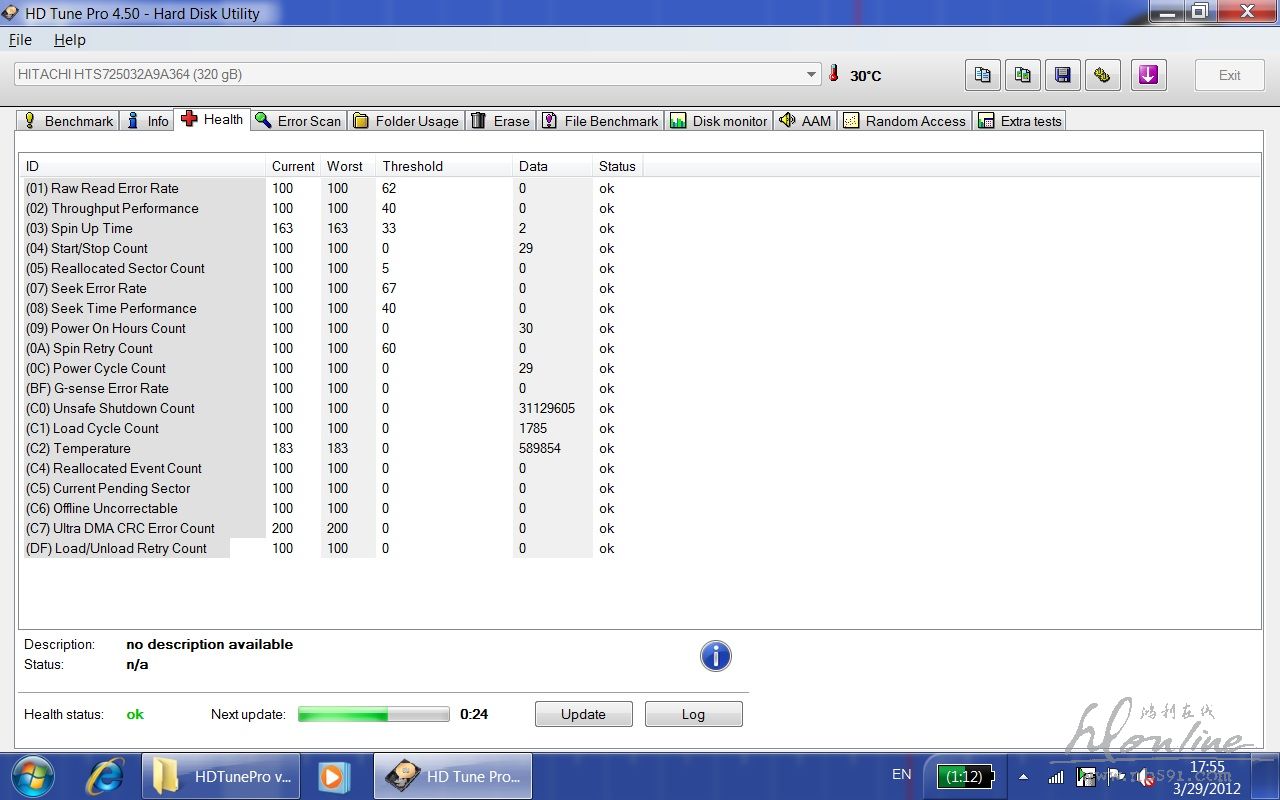Click the red thermometer temperature icon

tap(834, 74)
